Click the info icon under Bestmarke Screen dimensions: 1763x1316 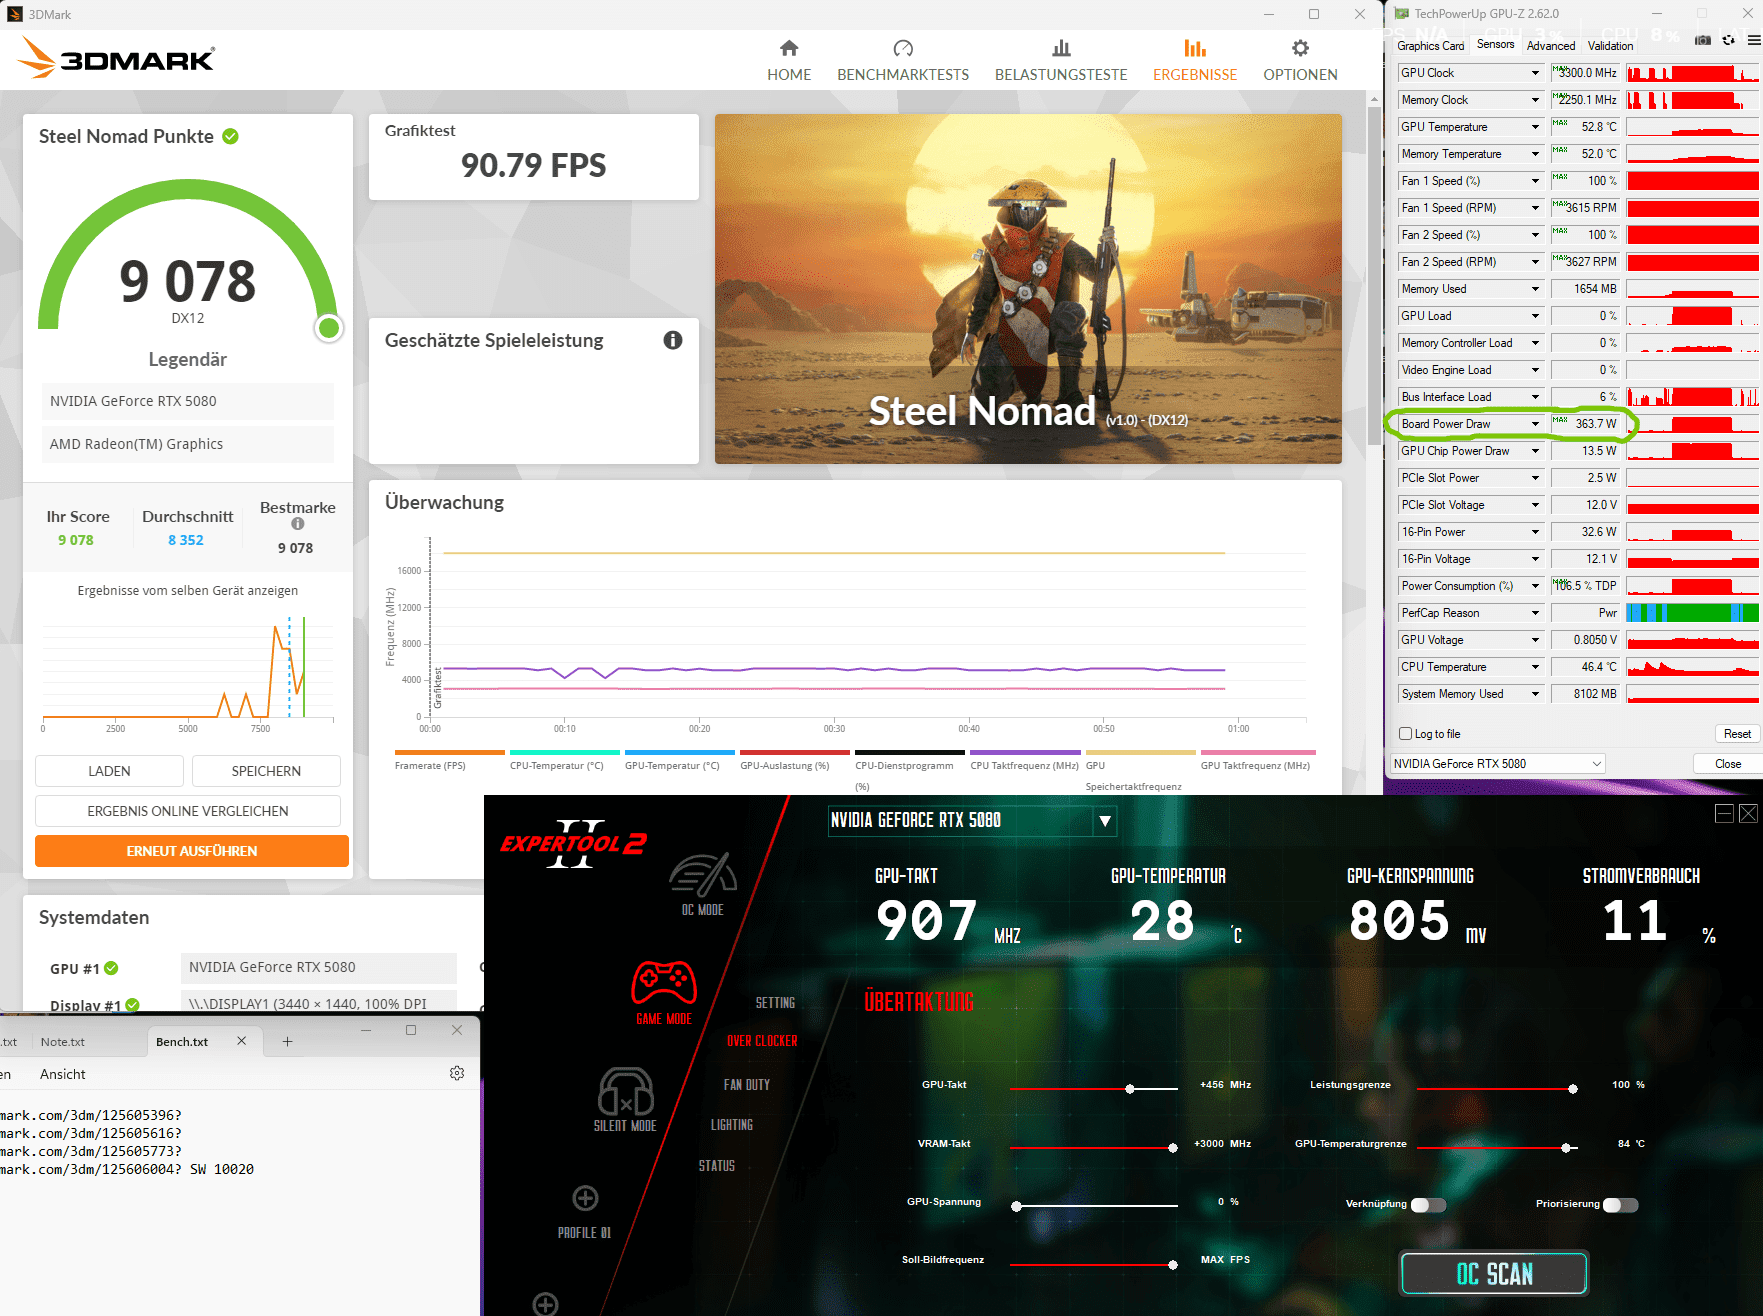coord(297,524)
